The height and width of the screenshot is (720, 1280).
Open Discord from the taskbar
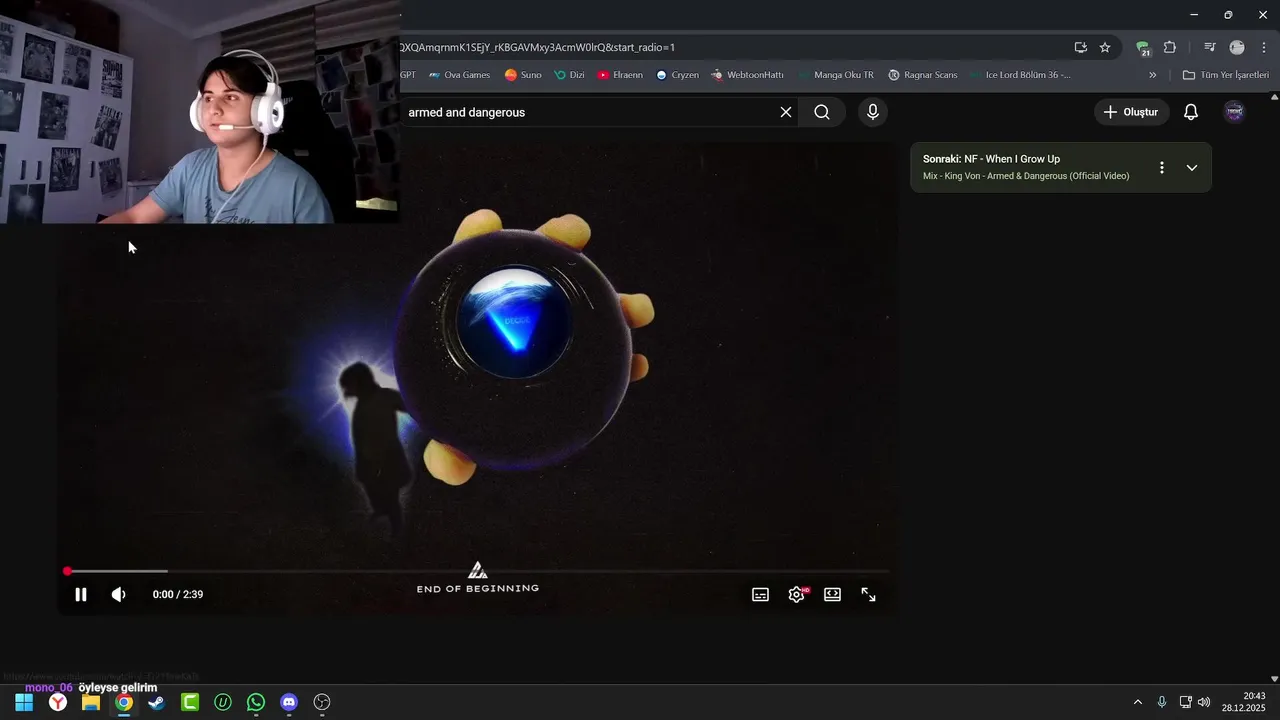(289, 702)
